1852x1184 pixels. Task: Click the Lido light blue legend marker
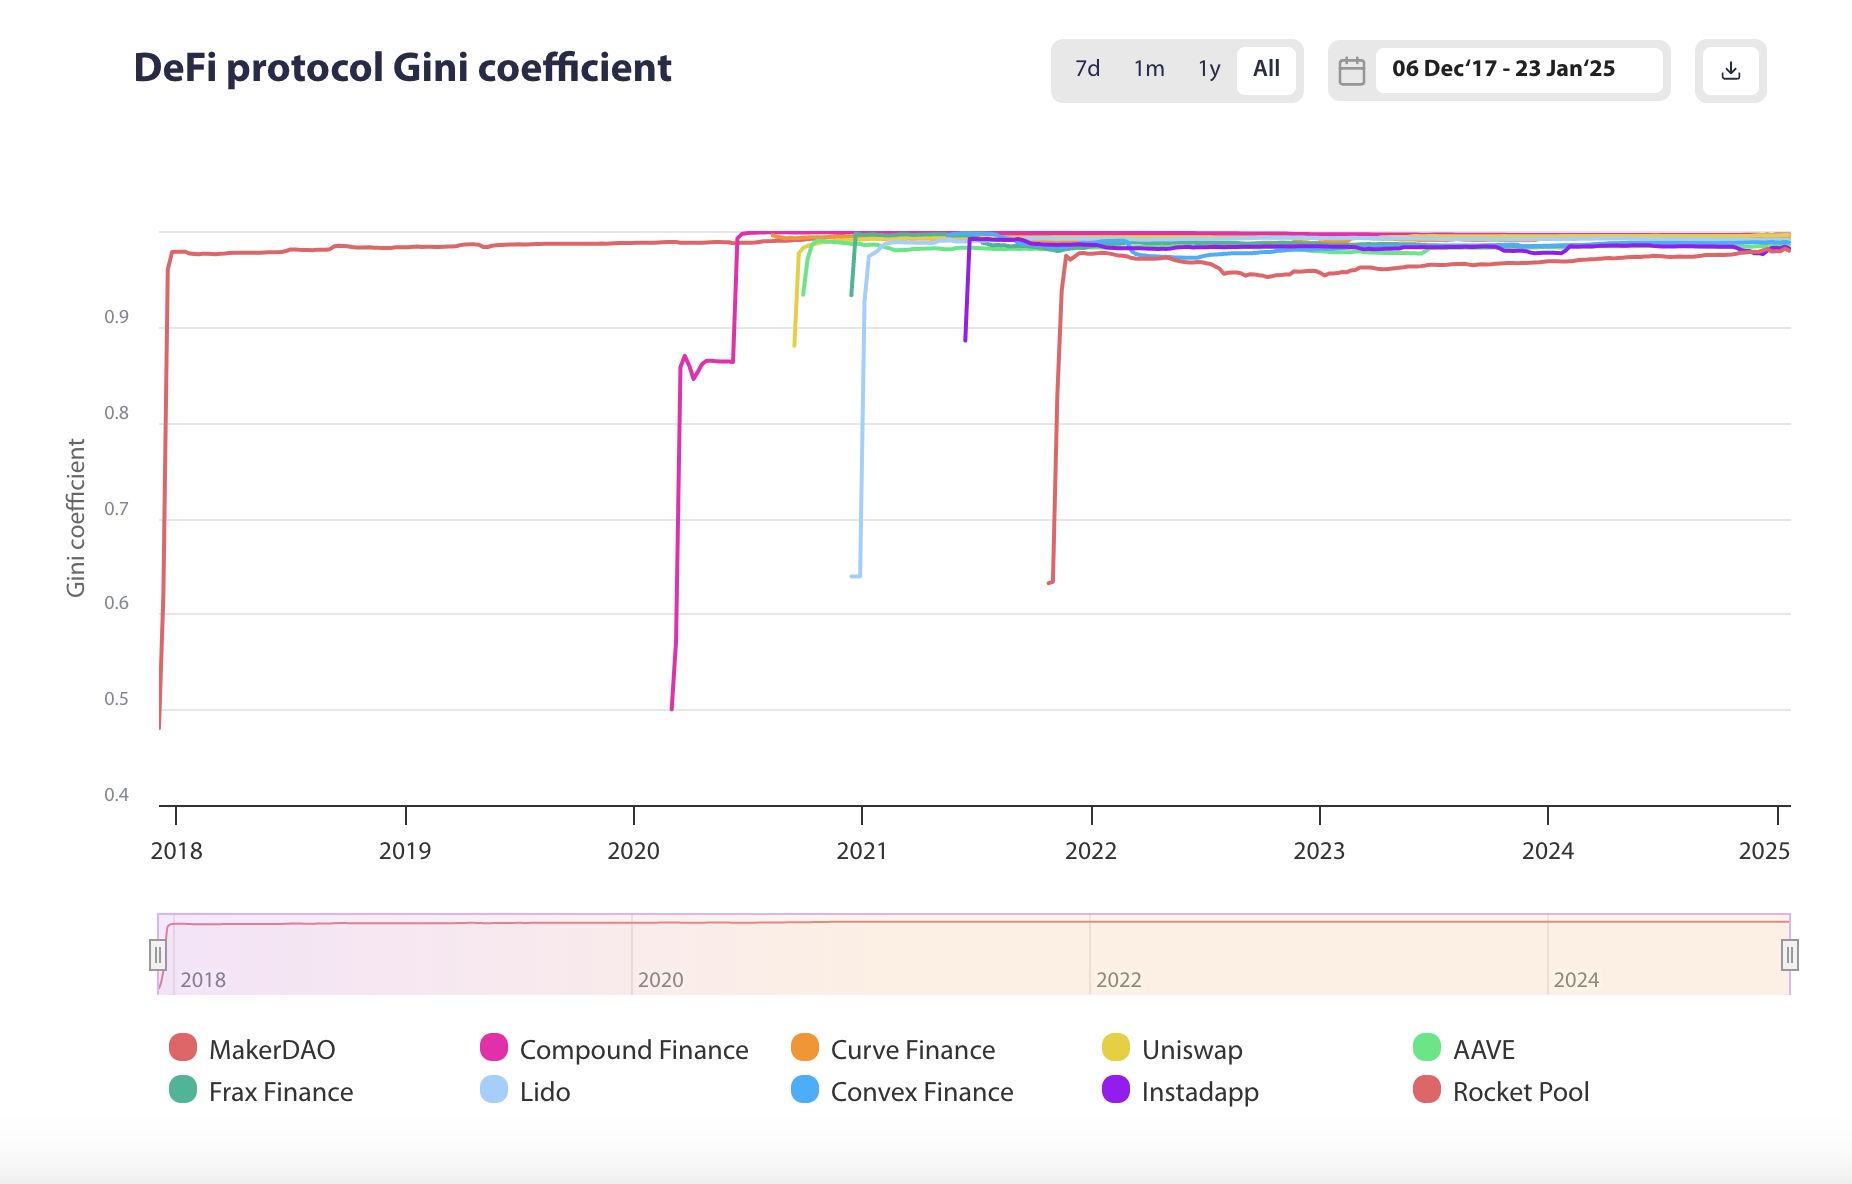pyautogui.click(x=495, y=1091)
